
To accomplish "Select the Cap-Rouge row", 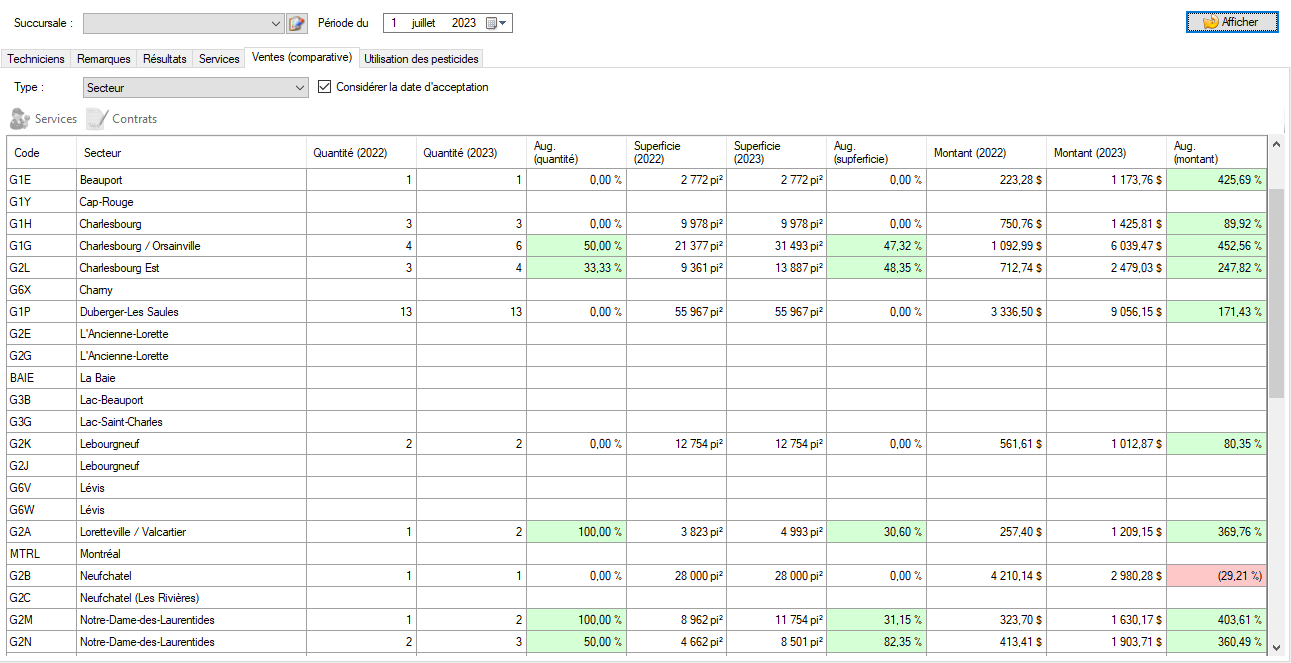I will 636,202.
